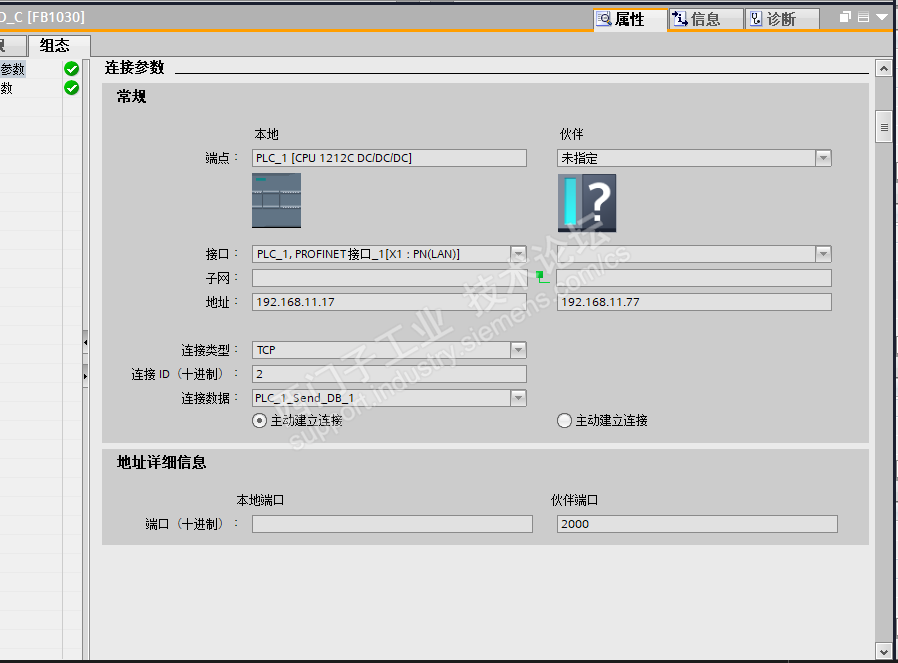Viewport: 898px width, 663px height.
Task: Select the 参数 tree item on left
Action: coord(13,69)
